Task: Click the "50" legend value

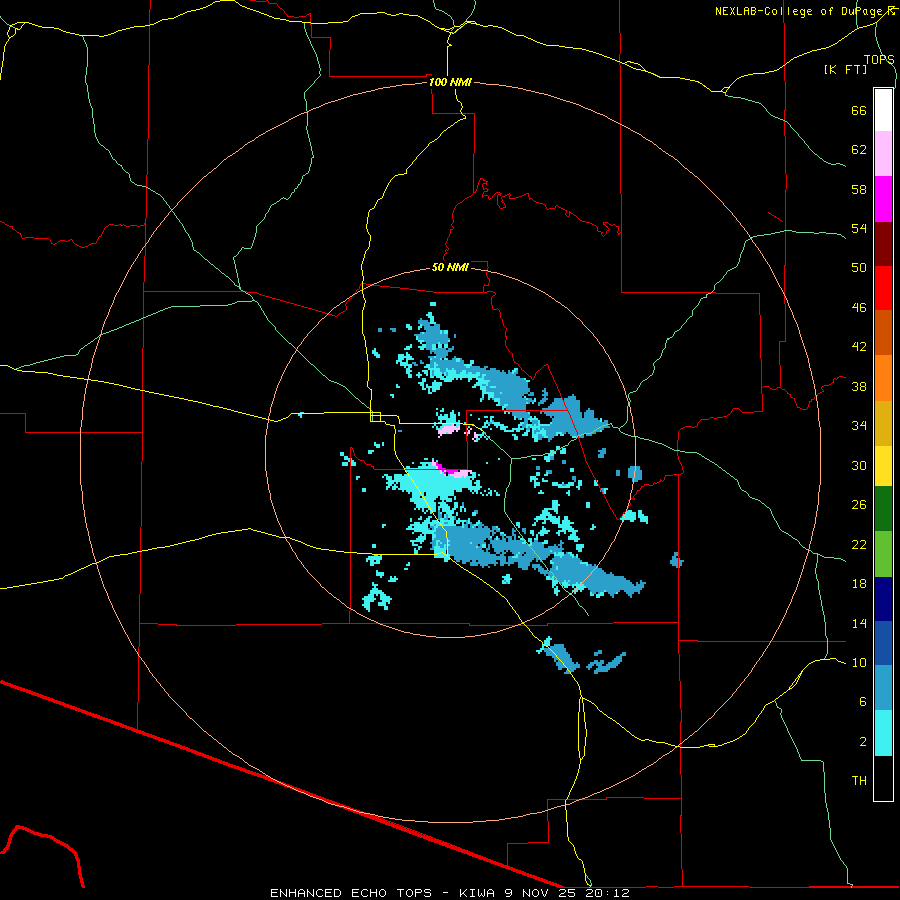Action: tap(859, 268)
